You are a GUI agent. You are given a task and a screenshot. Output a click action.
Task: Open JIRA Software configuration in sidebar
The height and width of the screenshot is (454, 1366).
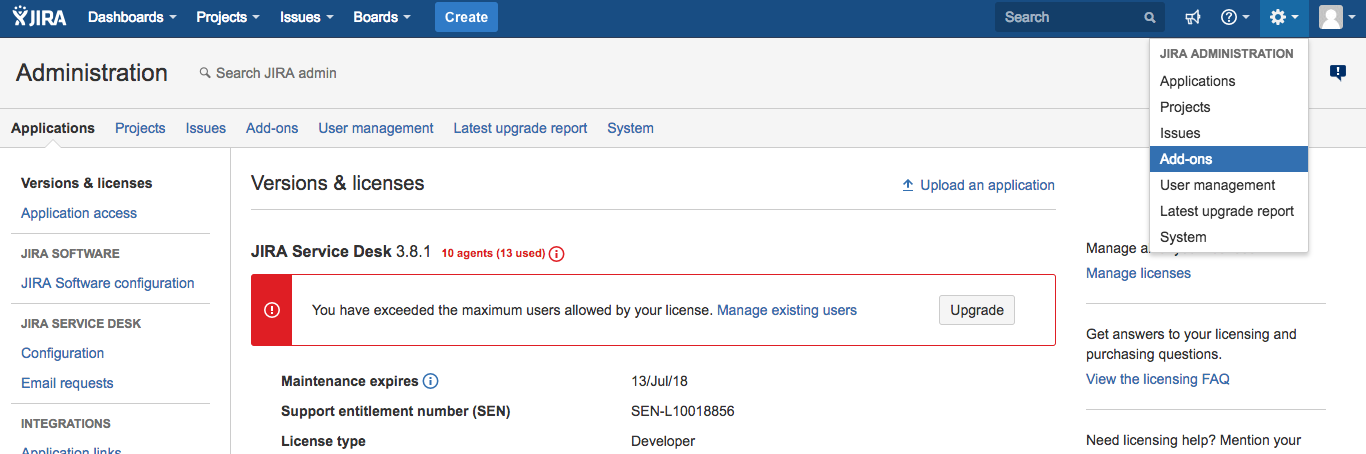108,283
